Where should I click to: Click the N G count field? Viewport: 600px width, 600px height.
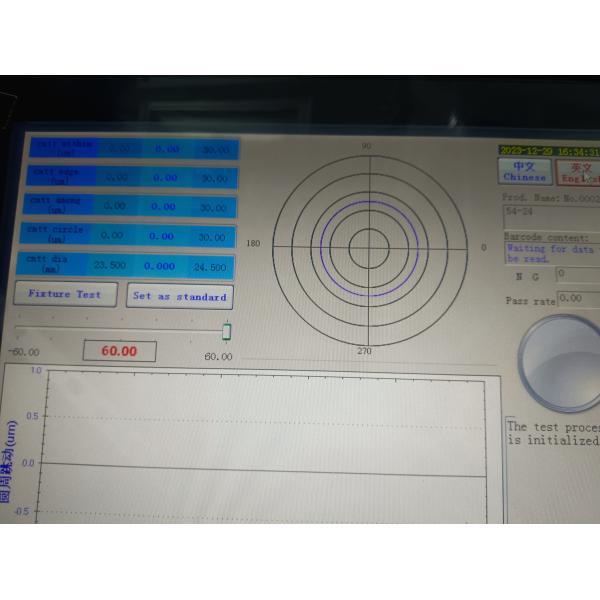(x=578, y=275)
